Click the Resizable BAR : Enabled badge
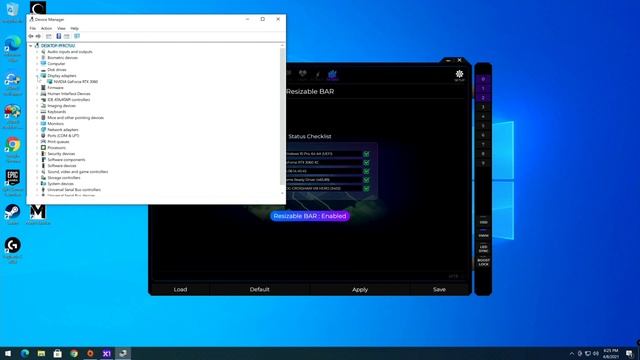Screen dimensions: 640x360 tap(310, 216)
